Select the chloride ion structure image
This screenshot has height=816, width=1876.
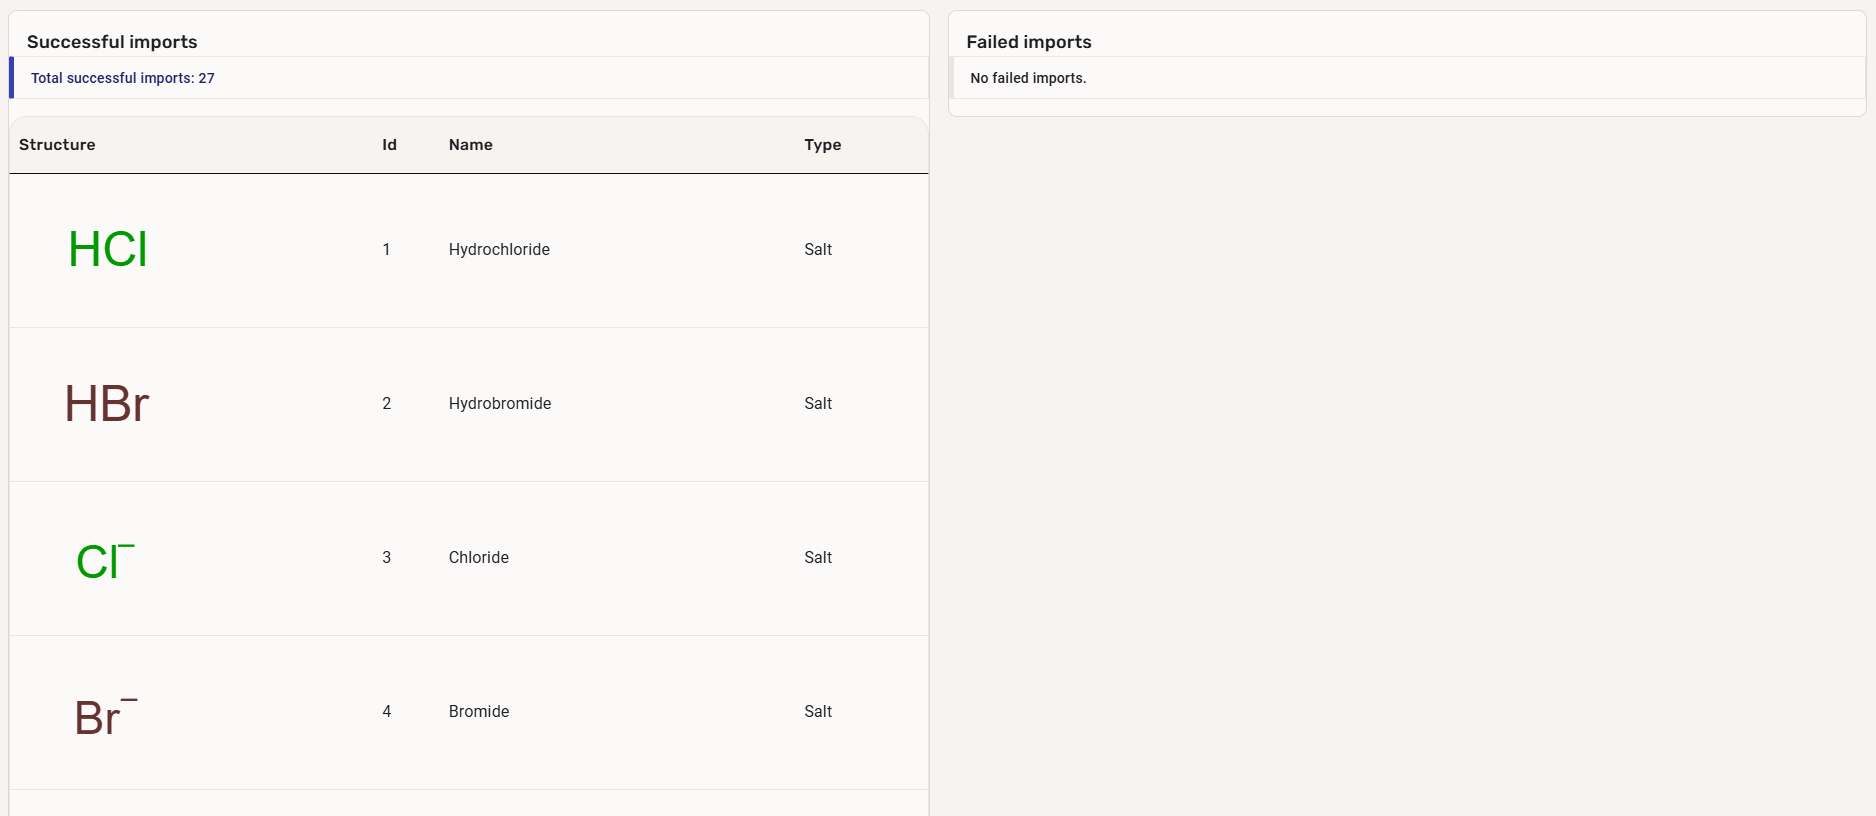click(x=105, y=560)
